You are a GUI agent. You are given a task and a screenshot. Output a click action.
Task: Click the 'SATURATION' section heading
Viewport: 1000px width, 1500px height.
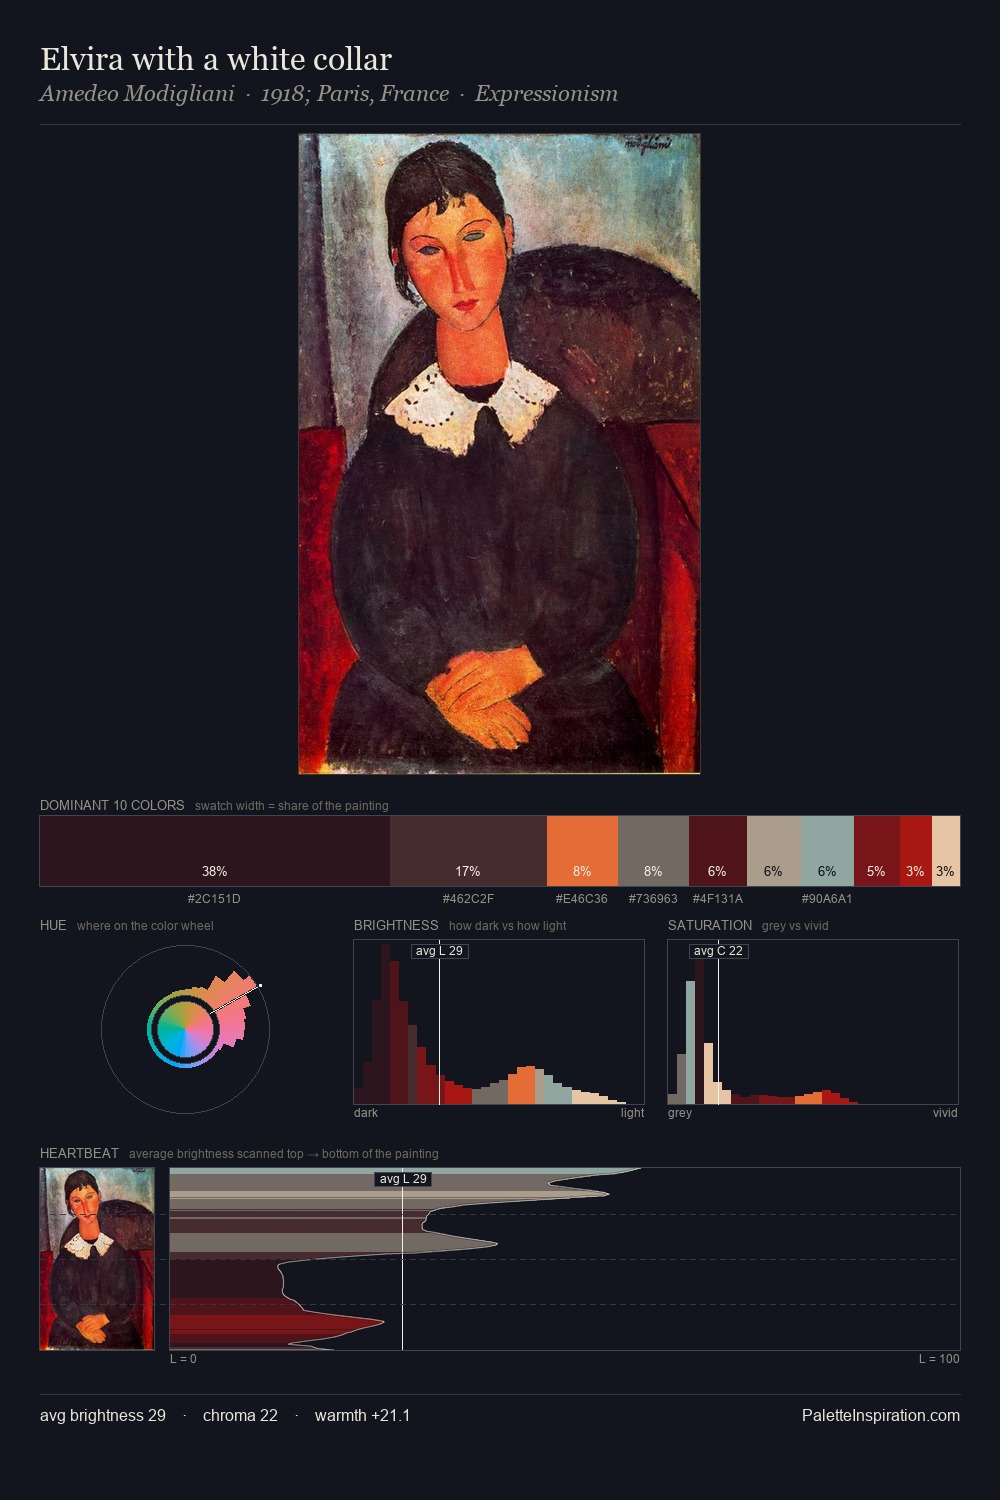(710, 925)
